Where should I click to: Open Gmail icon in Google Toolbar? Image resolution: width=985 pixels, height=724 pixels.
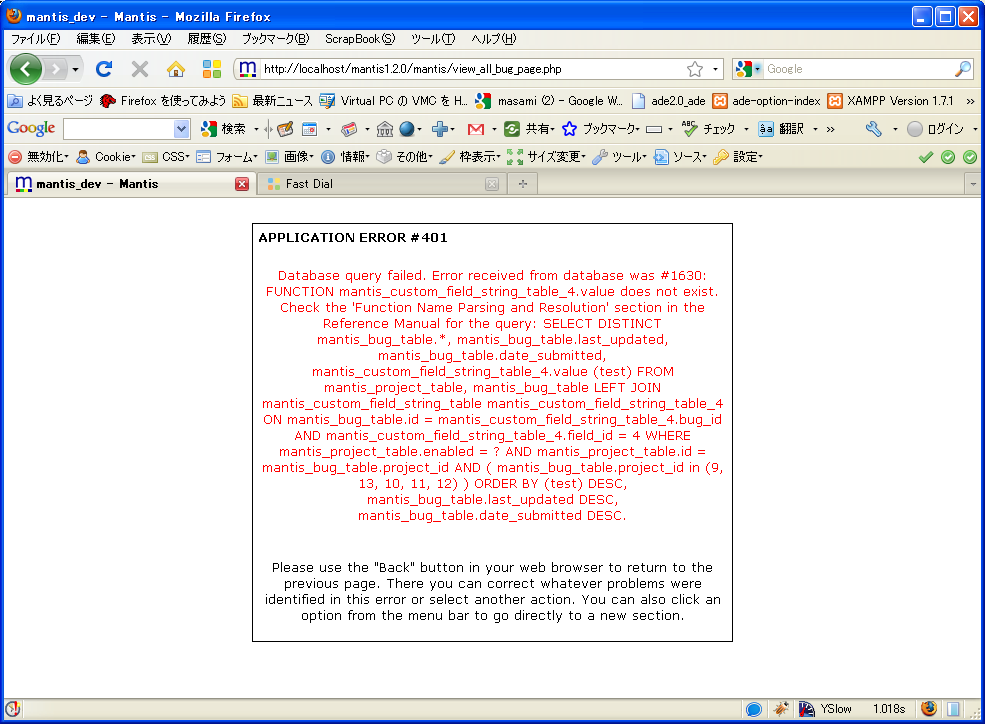pyautogui.click(x=476, y=129)
